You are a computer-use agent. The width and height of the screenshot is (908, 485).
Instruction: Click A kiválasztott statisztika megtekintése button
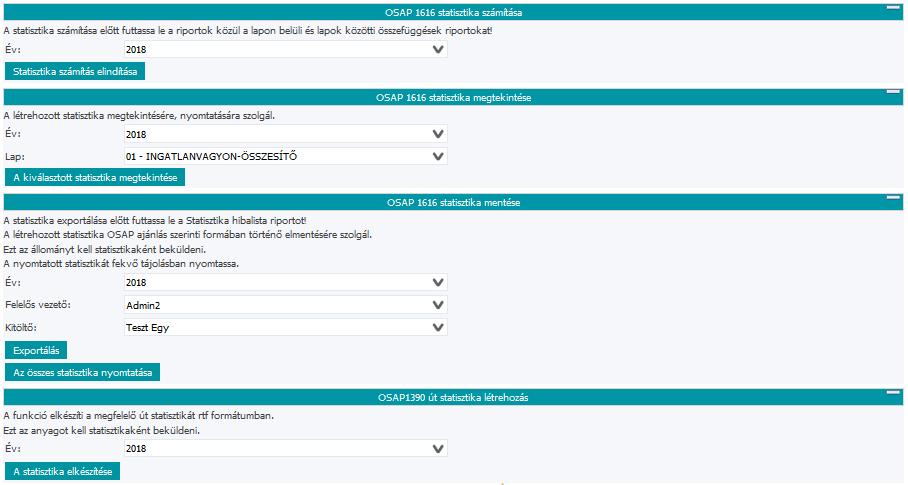pyautogui.click(x=95, y=178)
